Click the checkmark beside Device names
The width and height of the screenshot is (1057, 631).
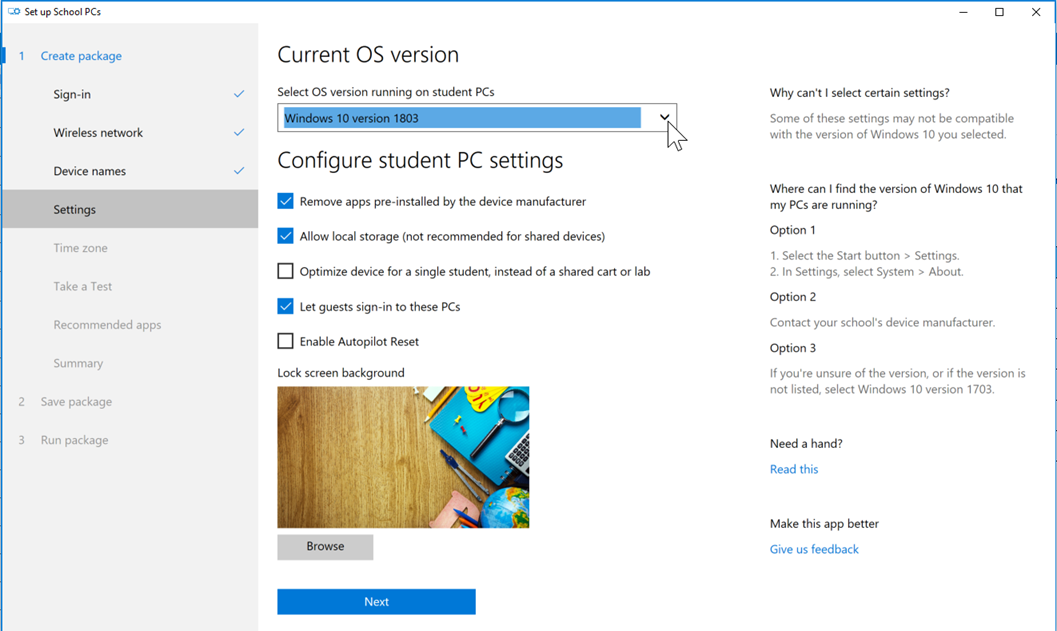[239, 171]
